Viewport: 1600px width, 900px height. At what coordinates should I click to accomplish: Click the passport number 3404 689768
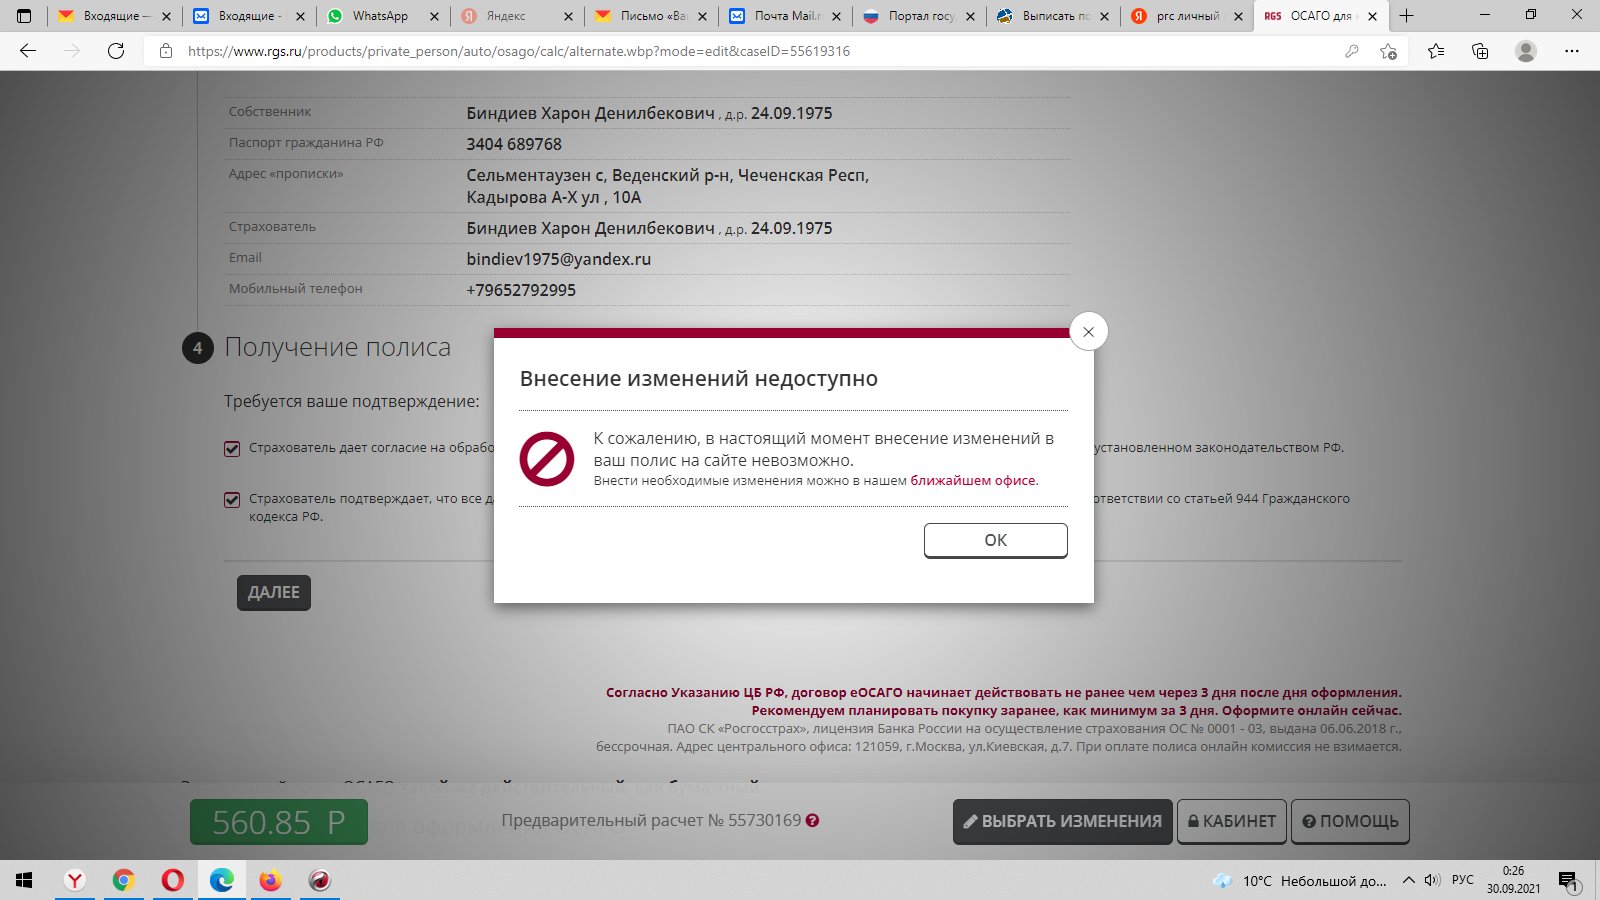pos(514,144)
